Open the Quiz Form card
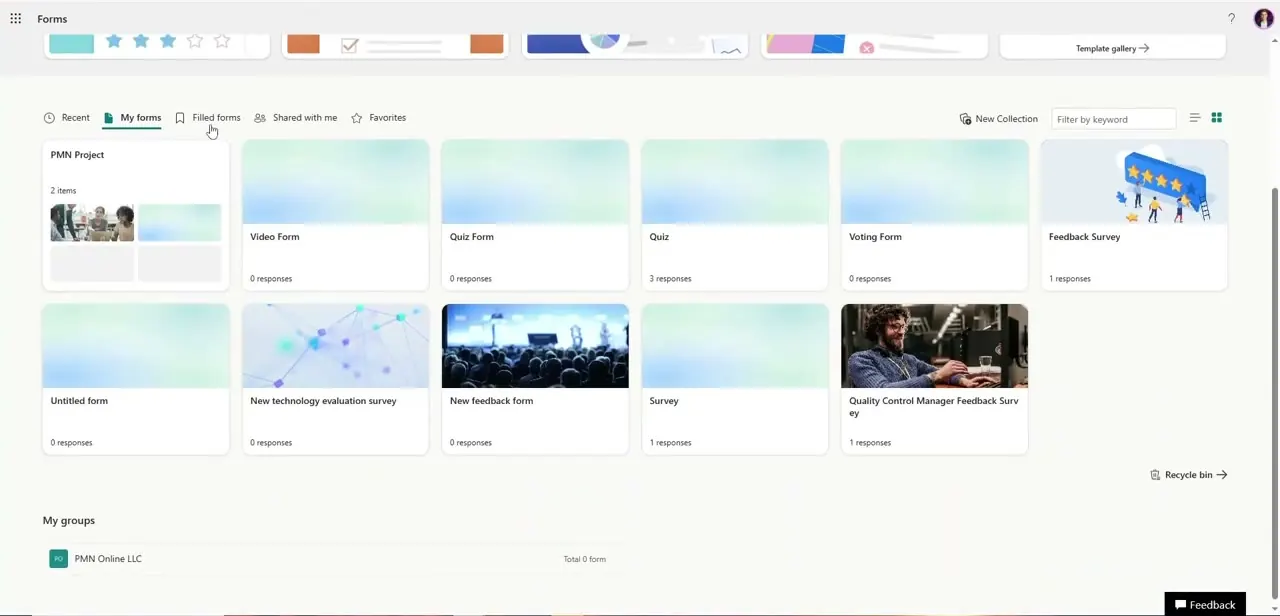The width and height of the screenshot is (1280, 616). (535, 216)
